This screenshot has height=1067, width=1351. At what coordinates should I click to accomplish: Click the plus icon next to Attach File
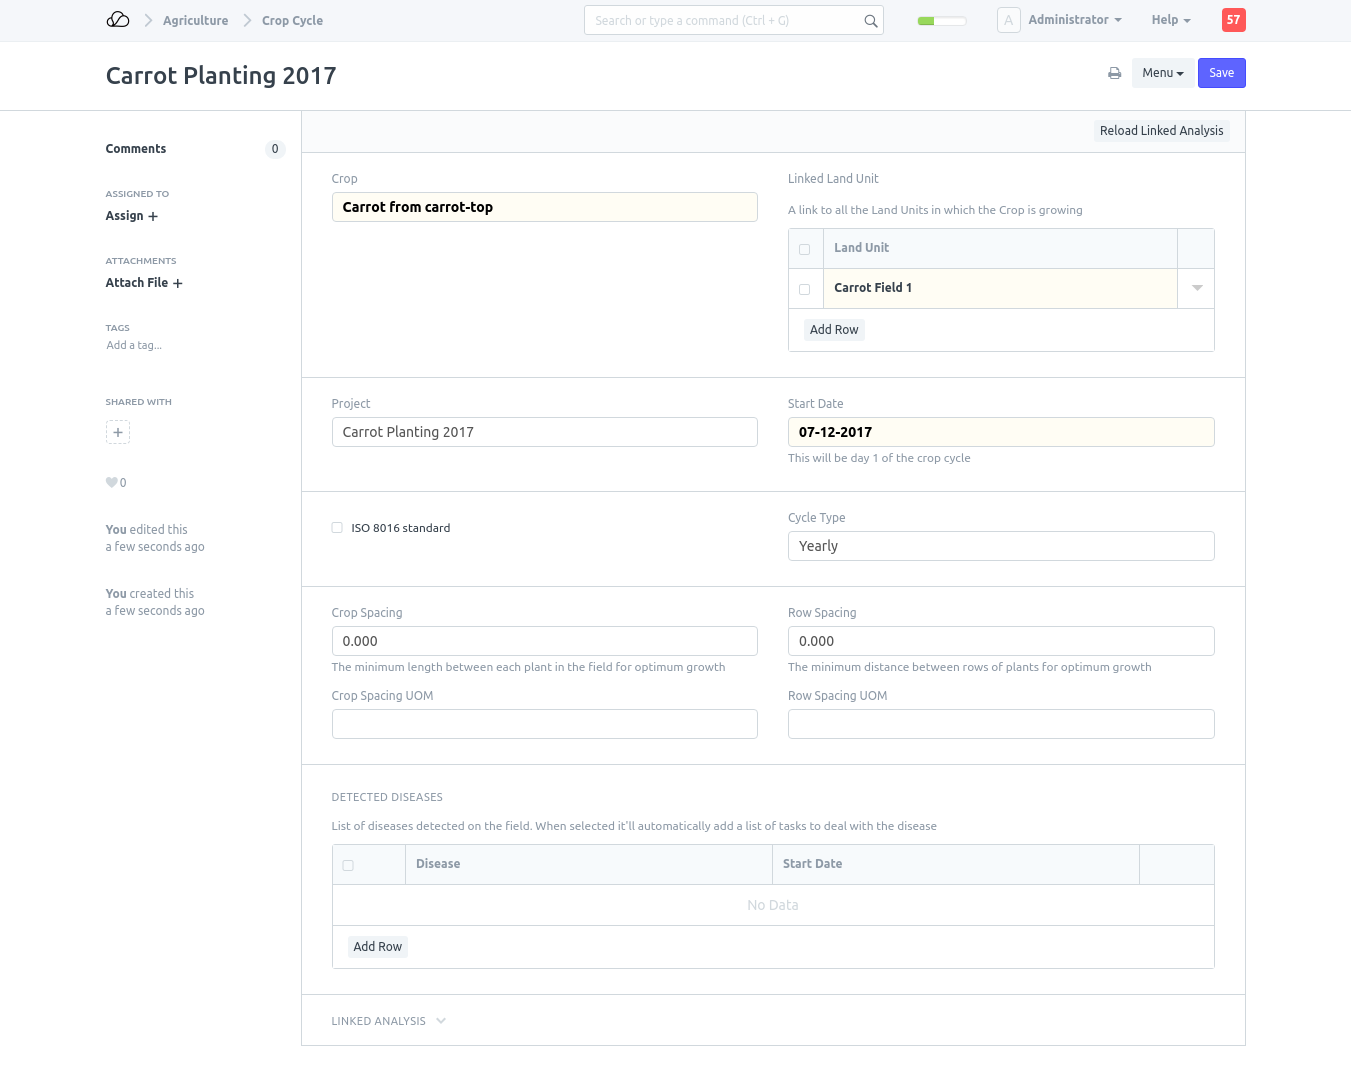pos(178,284)
